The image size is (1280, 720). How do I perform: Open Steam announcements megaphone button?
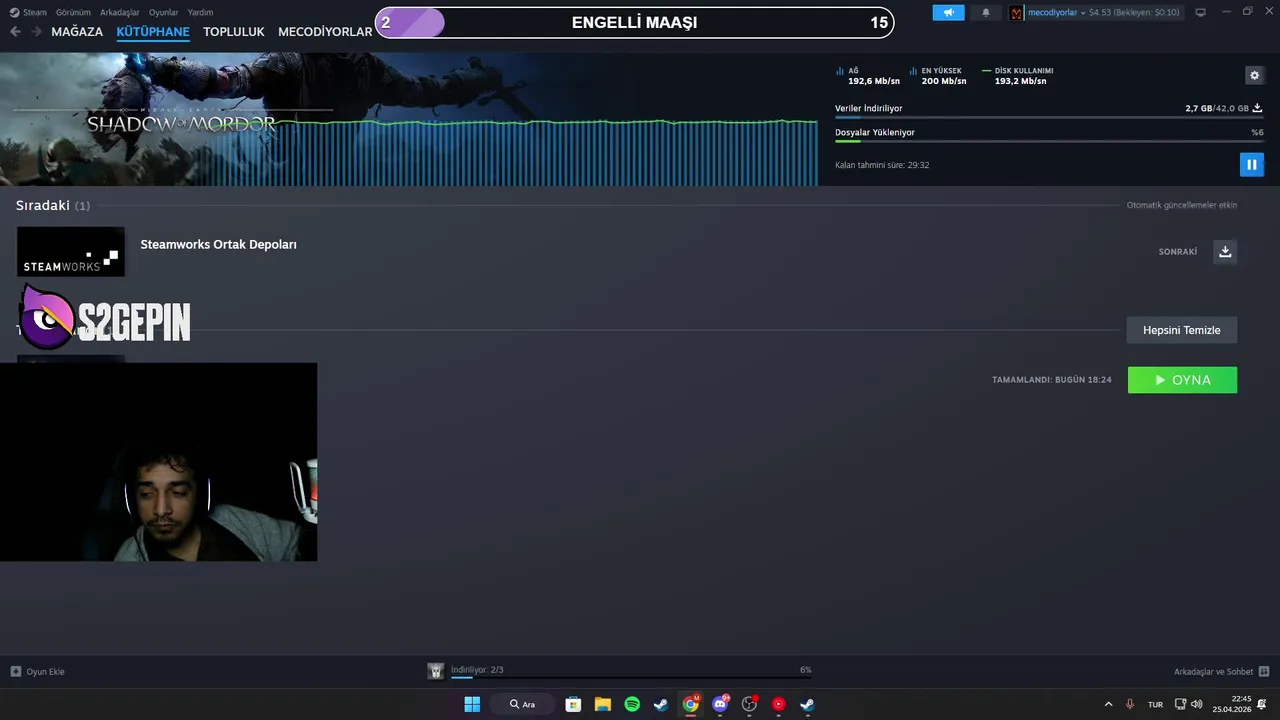pyautogui.click(x=948, y=12)
